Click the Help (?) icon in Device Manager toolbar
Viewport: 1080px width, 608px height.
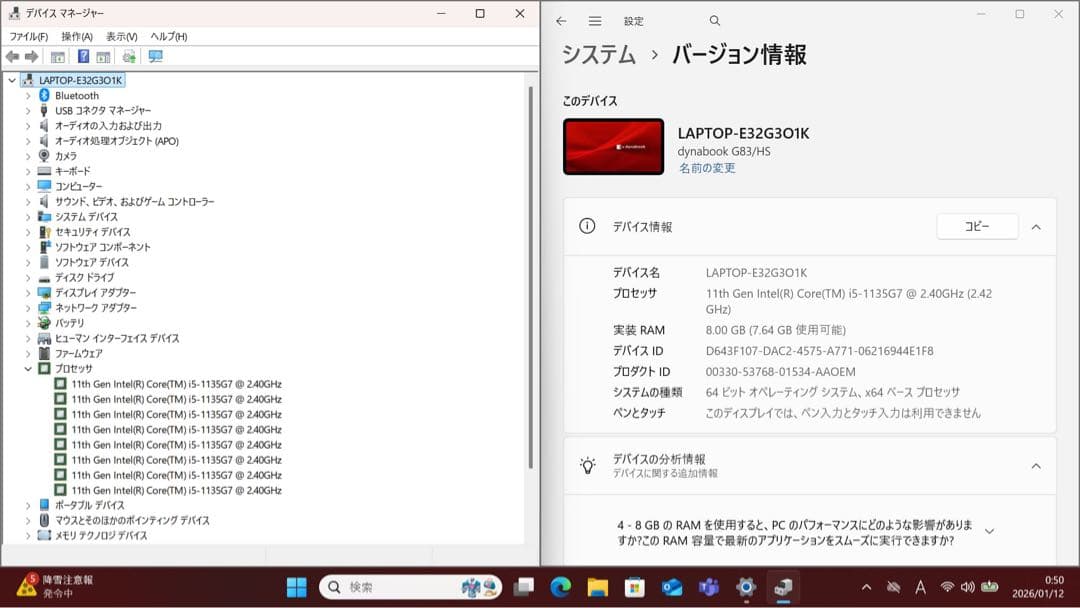pyautogui.click(x=84, y=57)
